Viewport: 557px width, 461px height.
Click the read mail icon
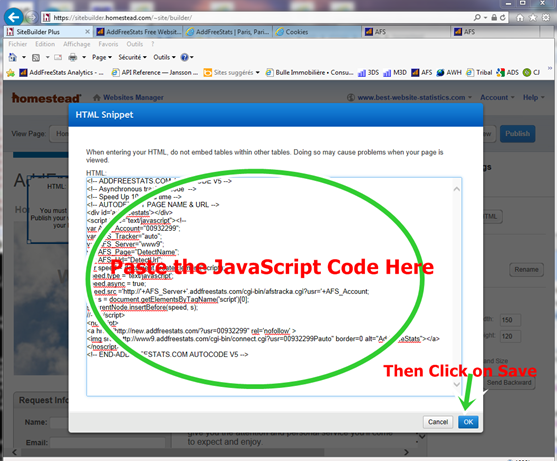click(x=58, y=57)
